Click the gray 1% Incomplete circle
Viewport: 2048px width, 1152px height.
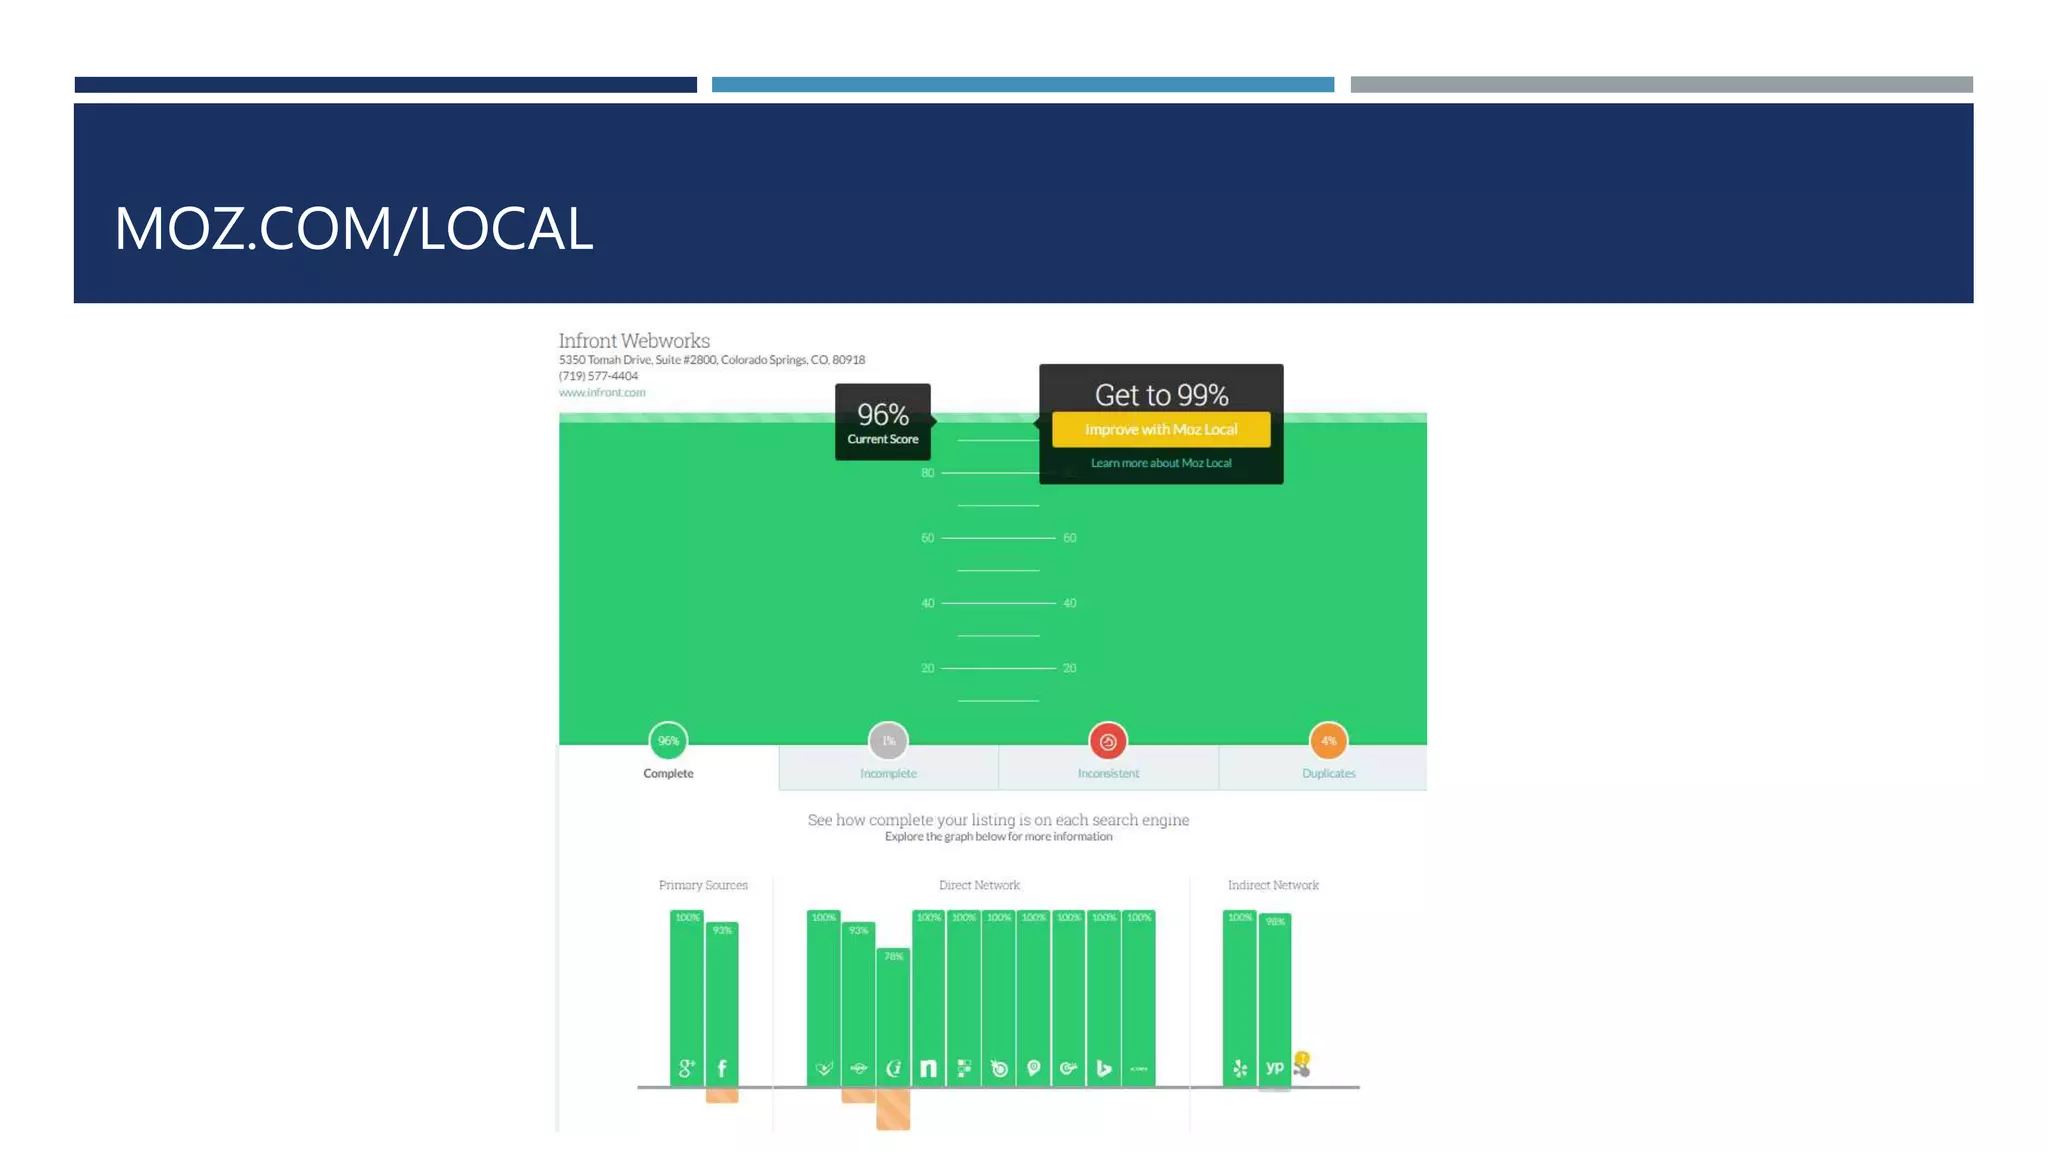pos(888,741)
